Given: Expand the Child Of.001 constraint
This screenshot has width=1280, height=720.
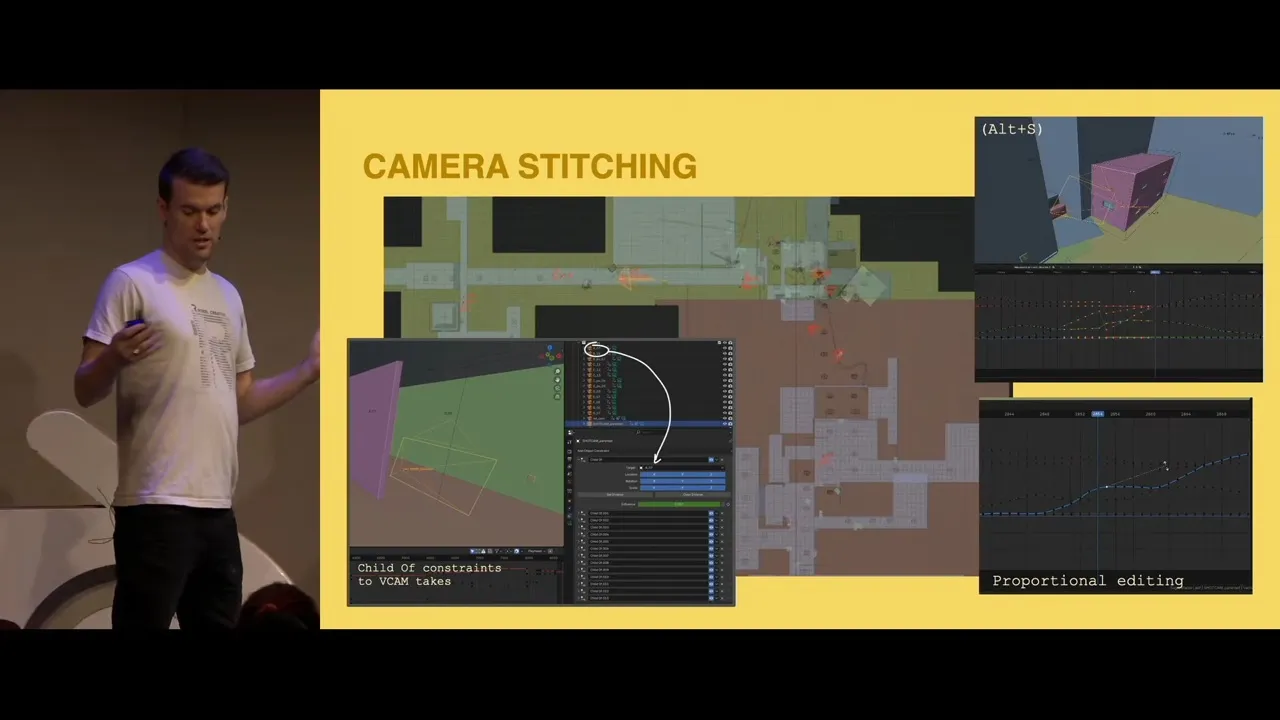Looking at the screenshot, I should [578, 513].
